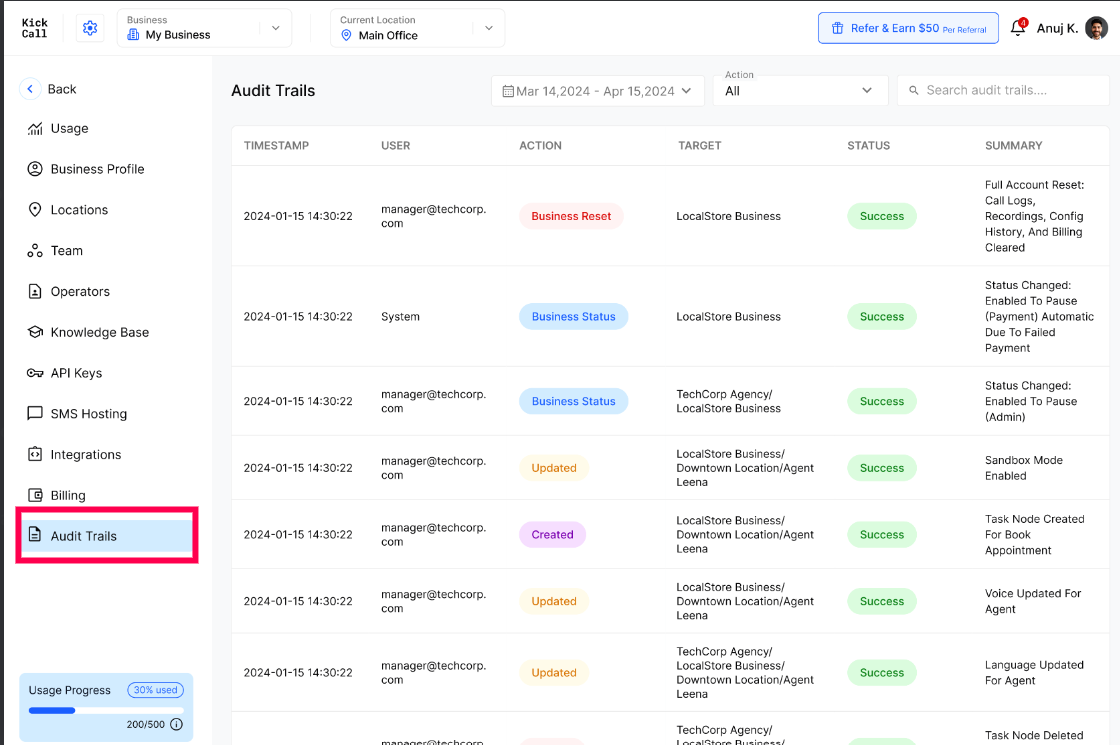Click the location pin icon beside Main Office
The height and width of the screenshot is (745, 1120).
coord(346,35)
